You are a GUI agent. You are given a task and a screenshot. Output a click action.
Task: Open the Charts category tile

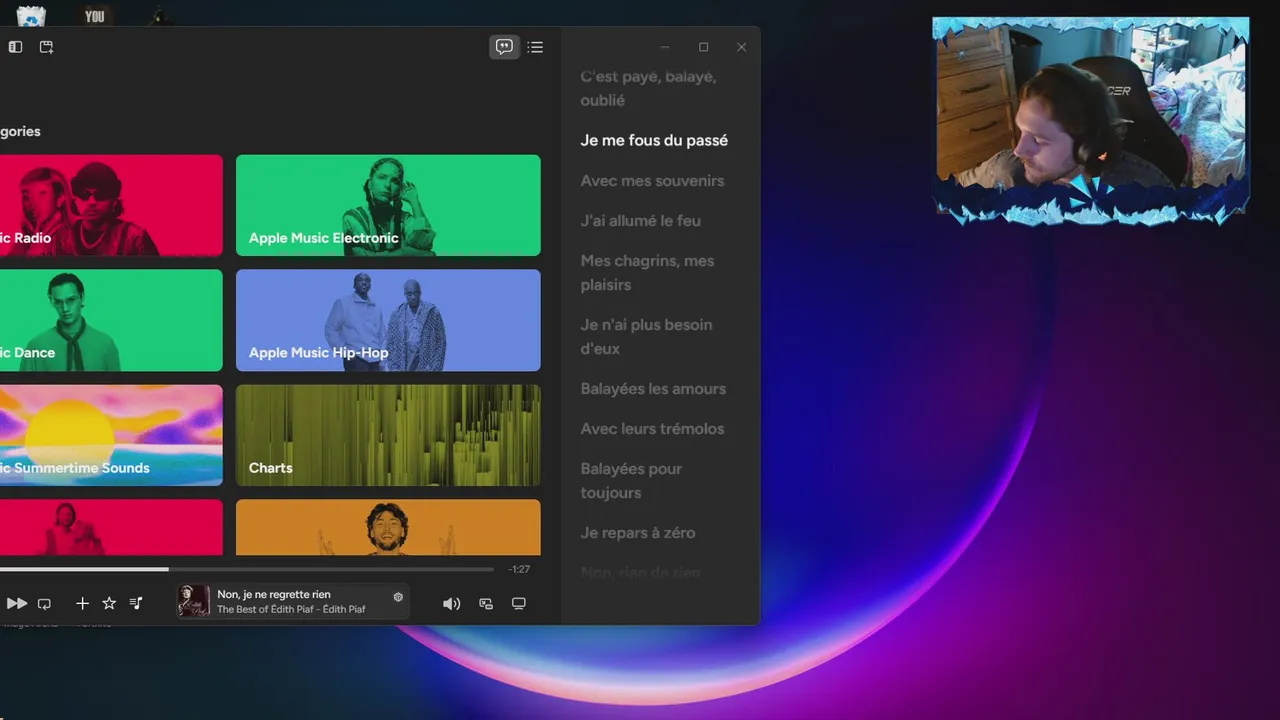(x=388, y=435)
